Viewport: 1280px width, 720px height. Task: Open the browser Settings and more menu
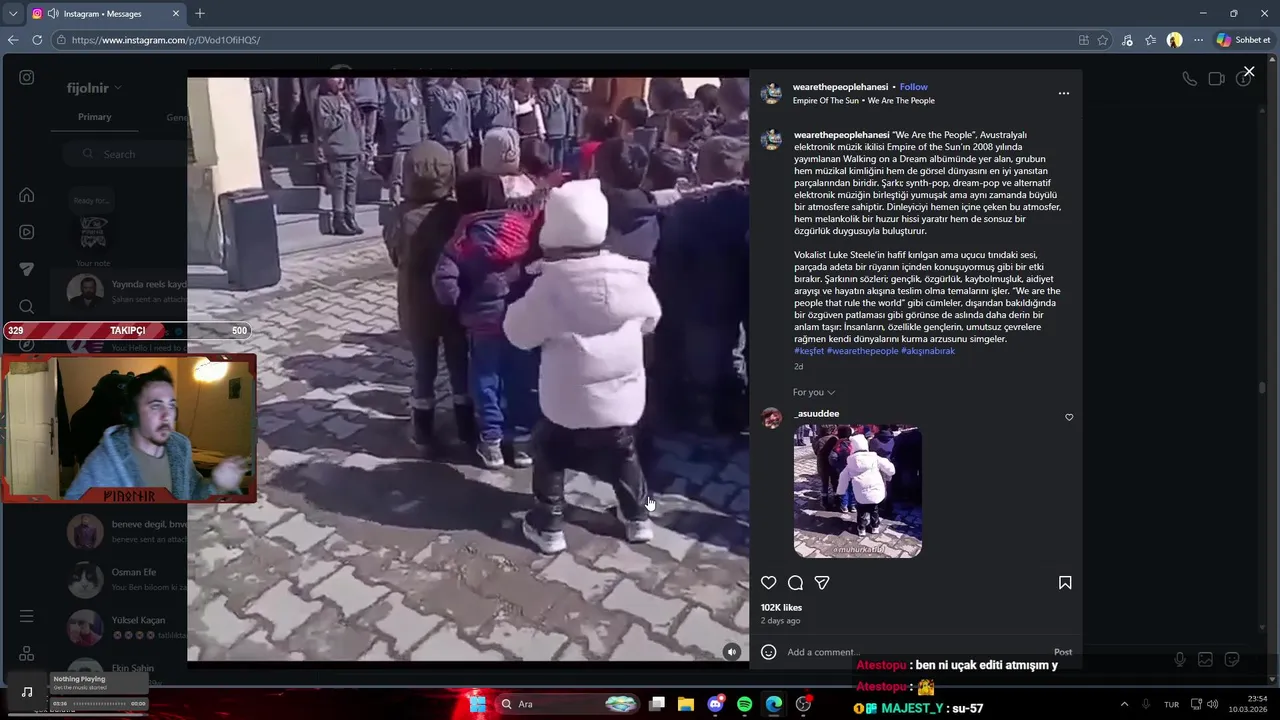coord(1198,40)
